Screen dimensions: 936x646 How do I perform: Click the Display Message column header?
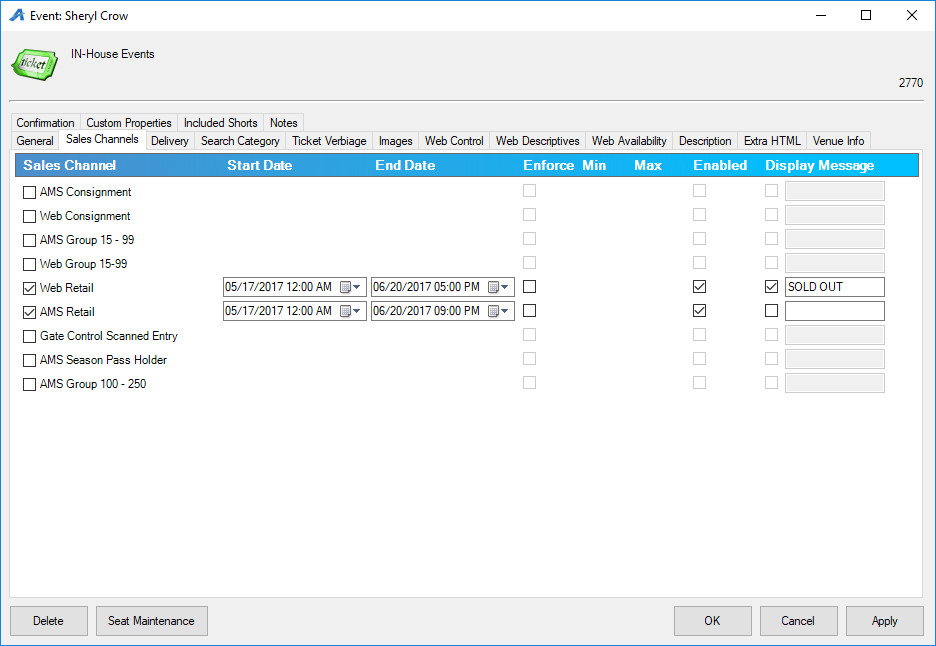click(x=820, y=165)
